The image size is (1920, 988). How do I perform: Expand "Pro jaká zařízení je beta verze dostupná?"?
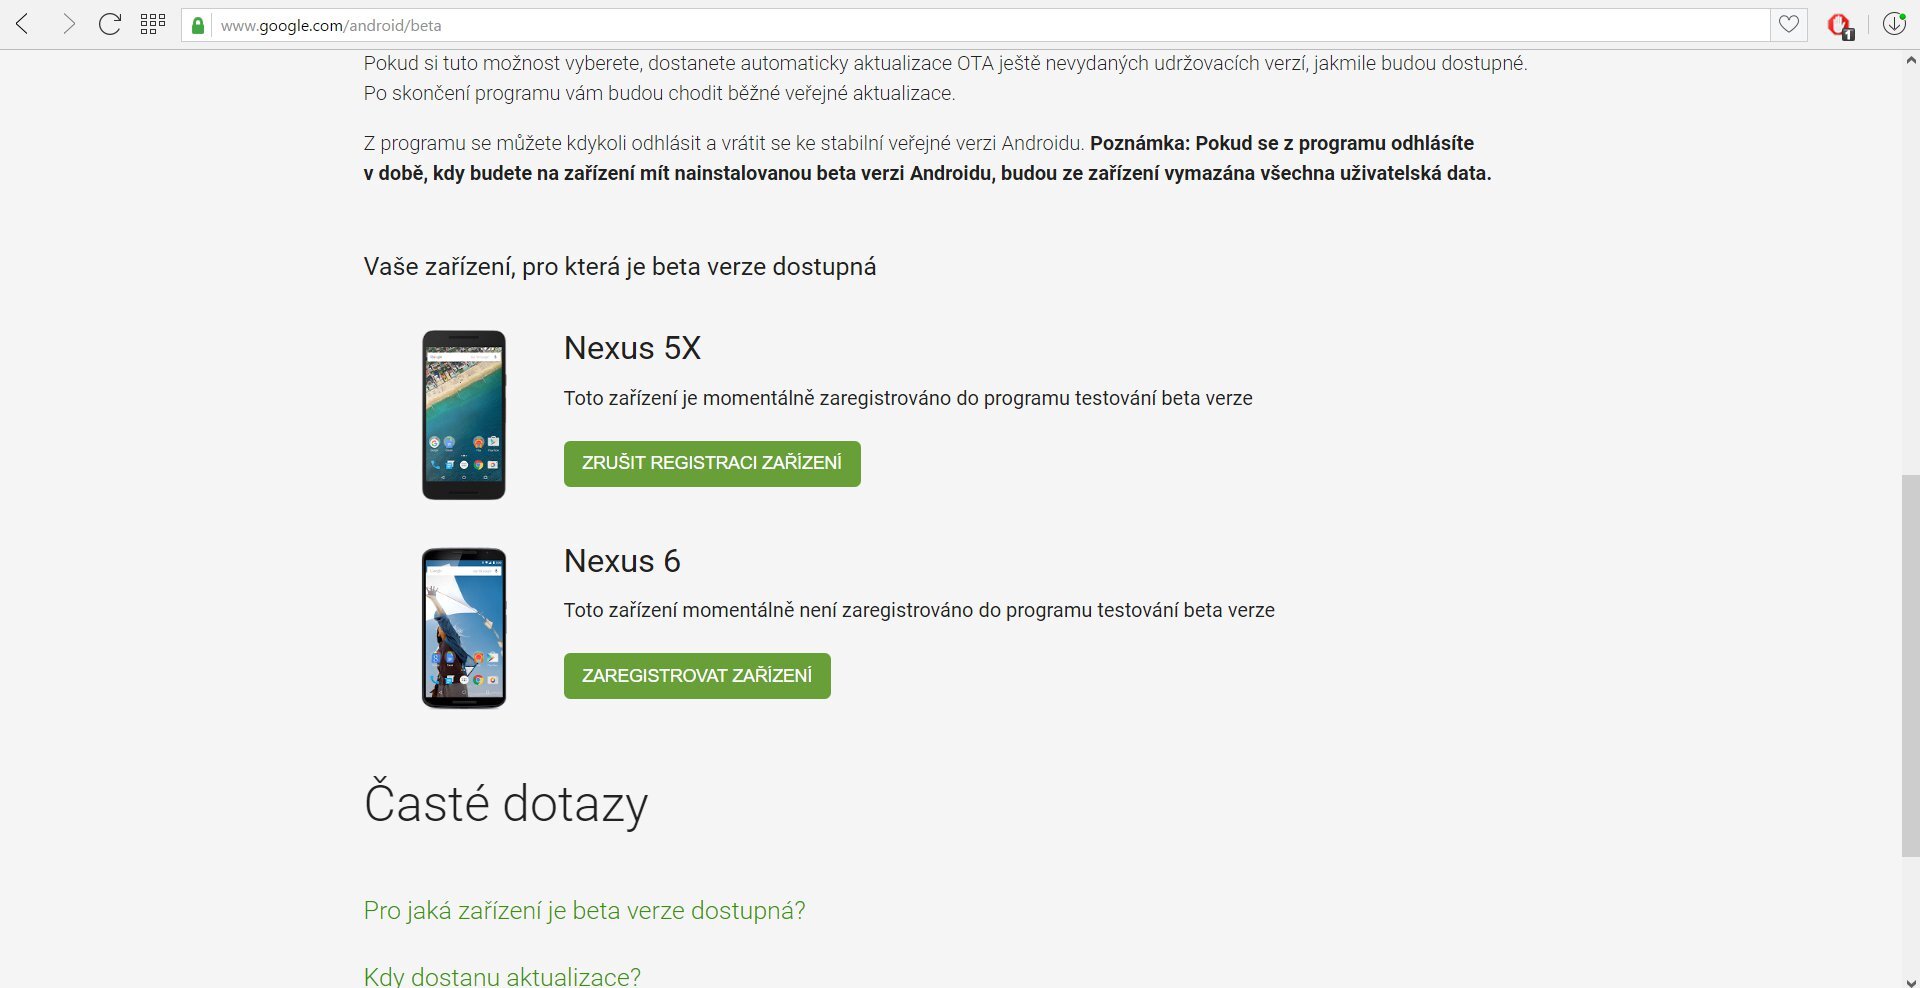(x=584, y=911)
